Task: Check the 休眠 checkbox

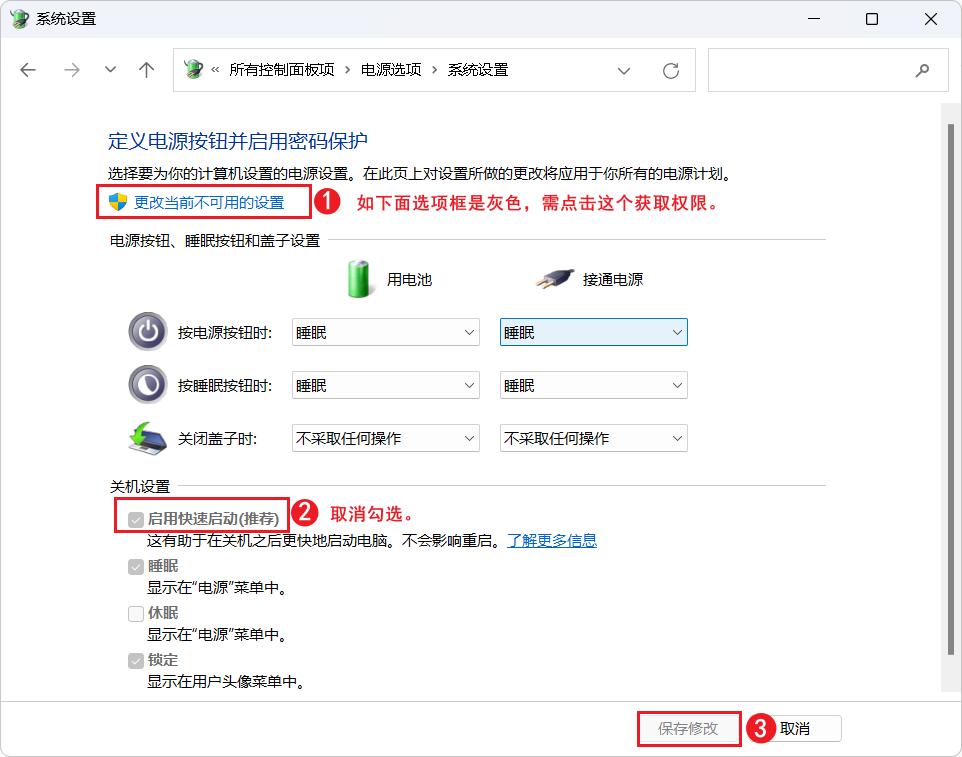Action: [135, 614]
